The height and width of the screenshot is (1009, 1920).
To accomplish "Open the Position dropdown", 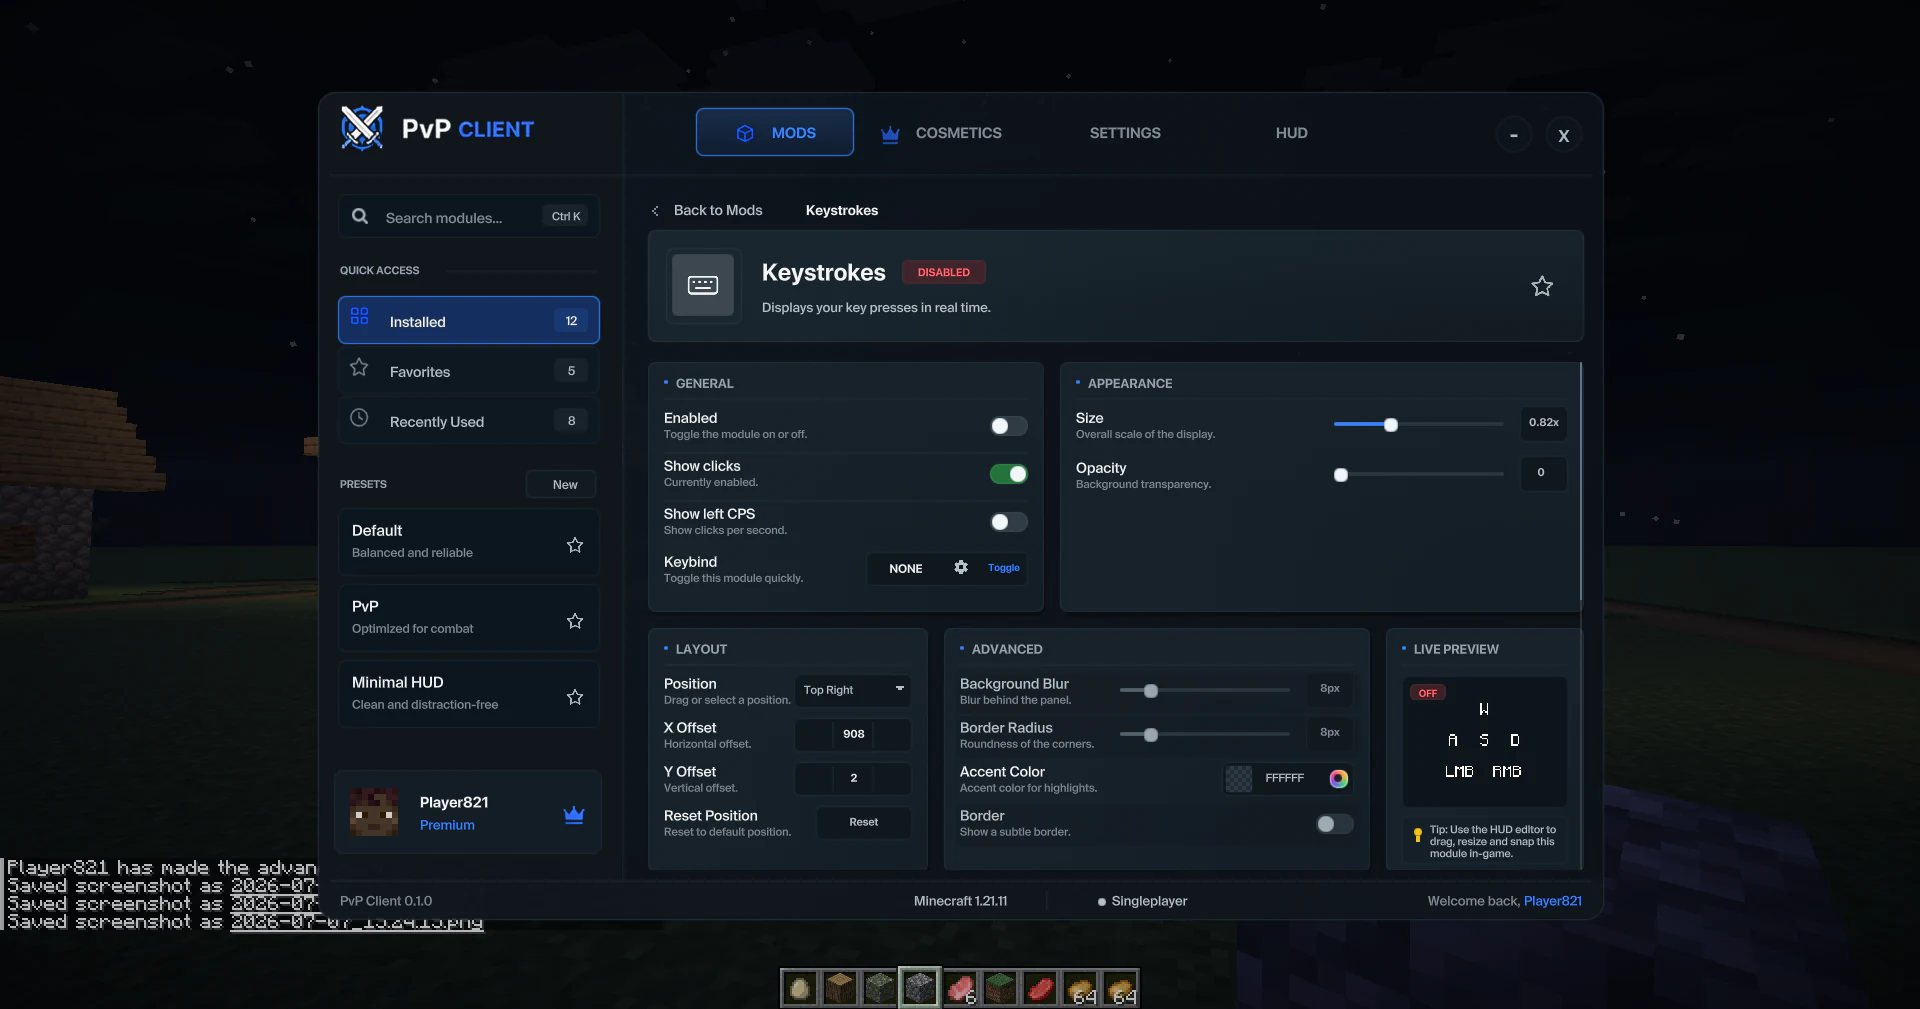I will [853, 690].
